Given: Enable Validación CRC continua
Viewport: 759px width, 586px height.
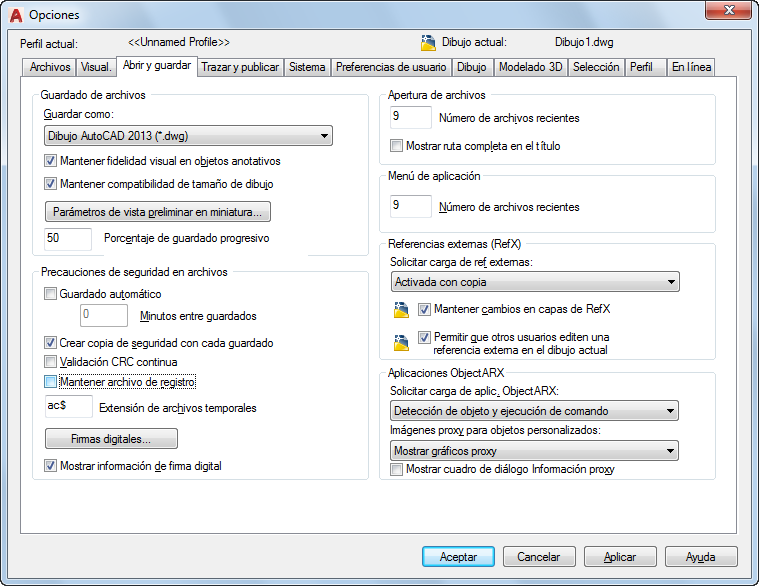Looking at the screenshot, I should (x=50, y=361).
